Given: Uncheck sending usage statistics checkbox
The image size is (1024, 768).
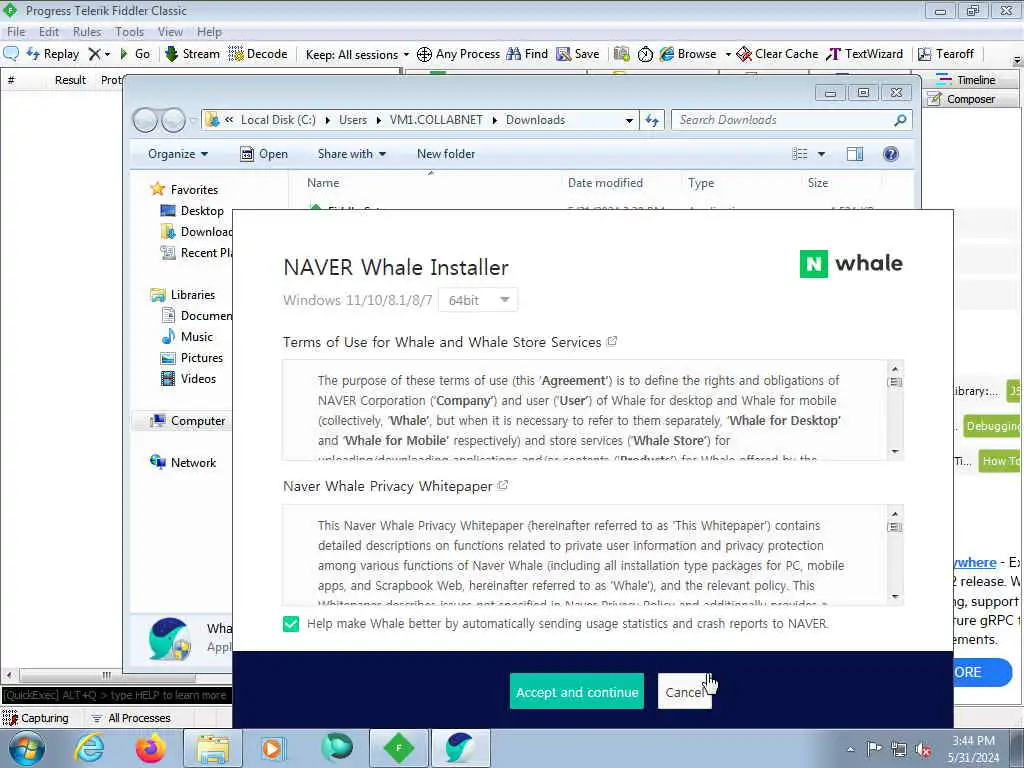Looking at the screenshot, I should [x=291, y=624].
